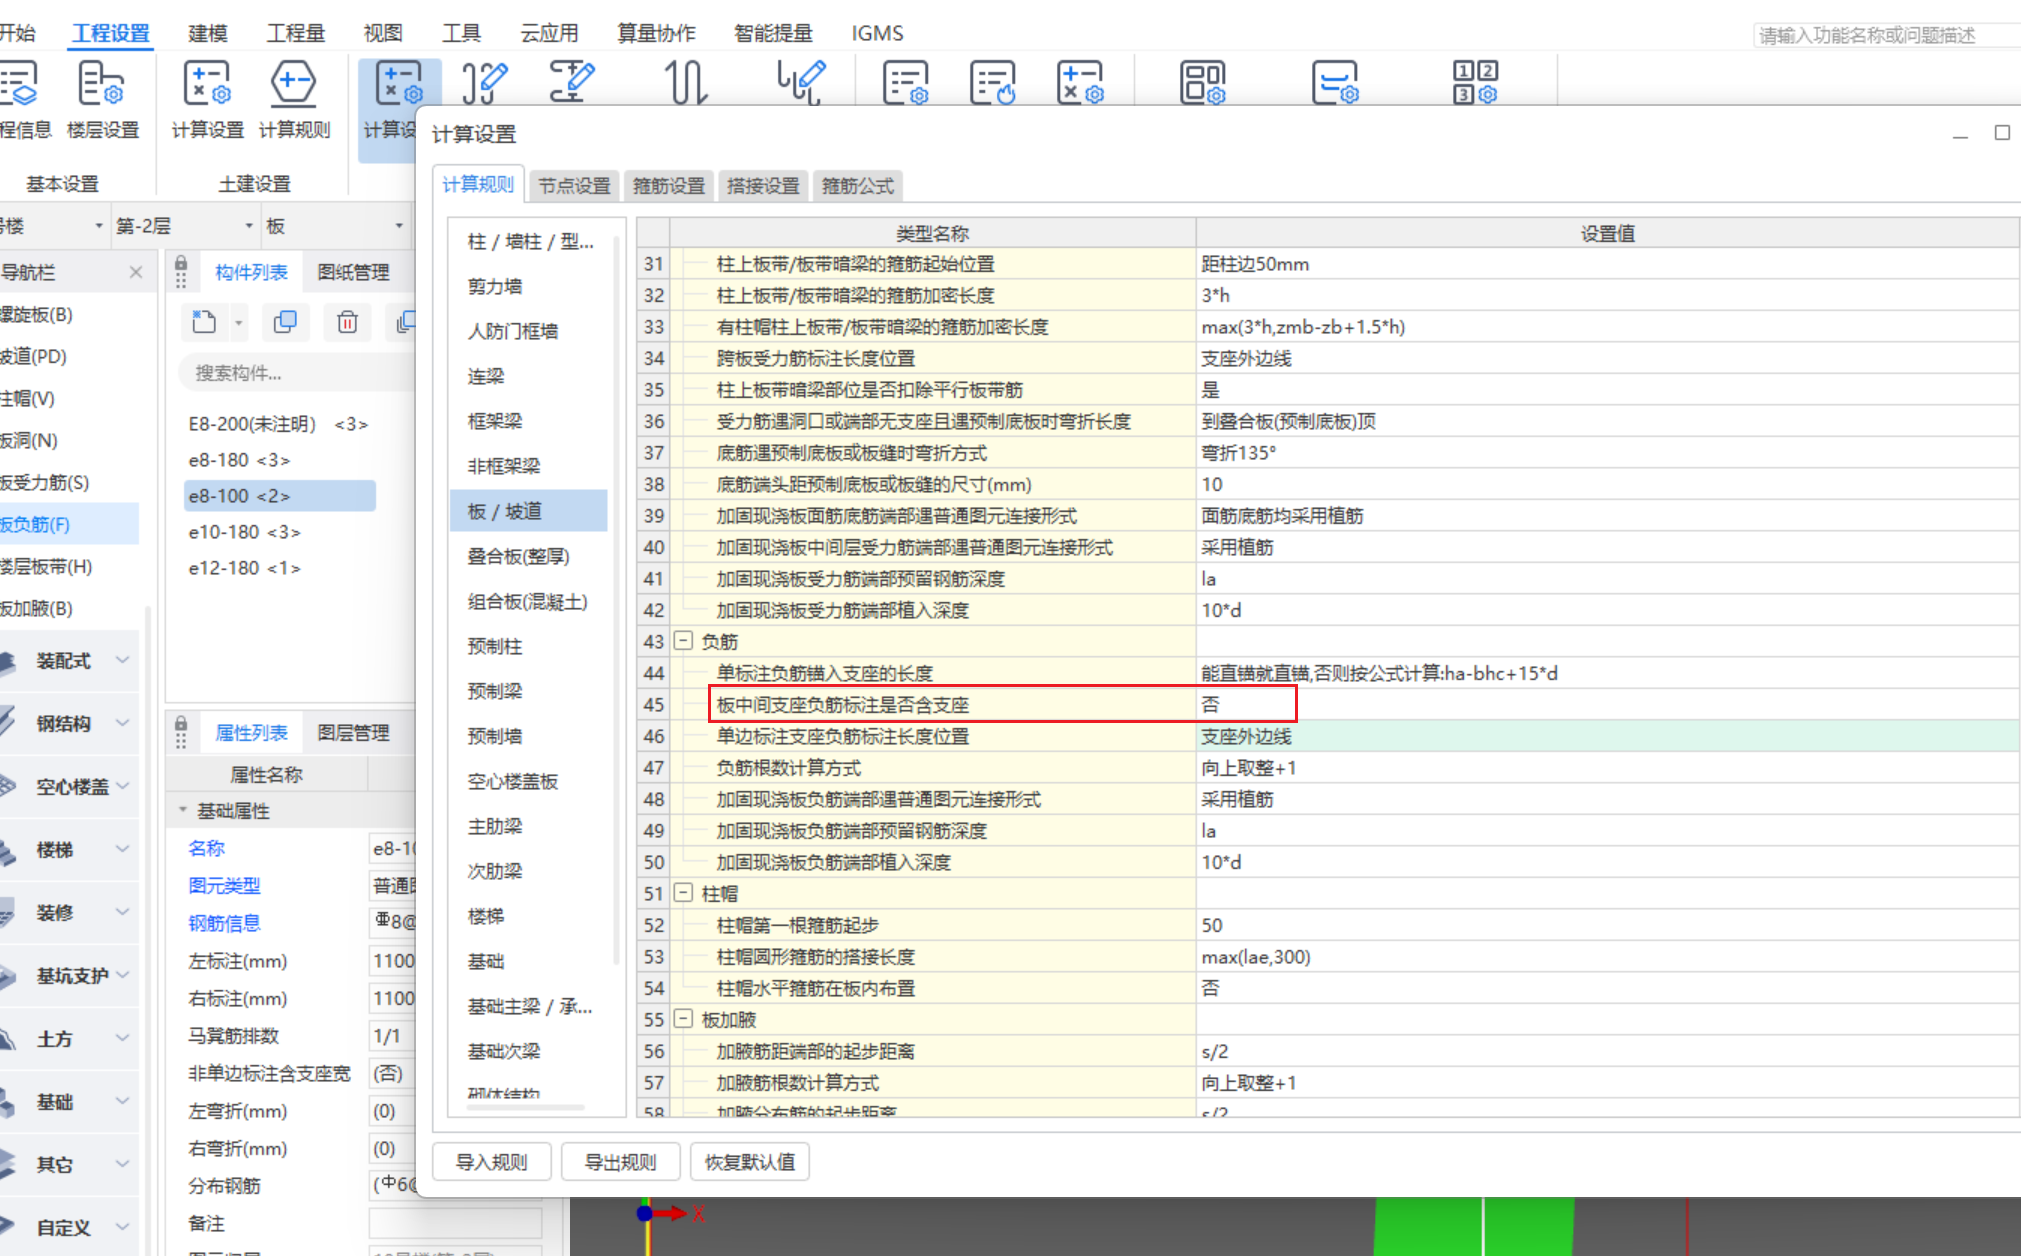Create a new component with the new-component icon
The width and height of the screenshot is (2021, 1256).
205,322
